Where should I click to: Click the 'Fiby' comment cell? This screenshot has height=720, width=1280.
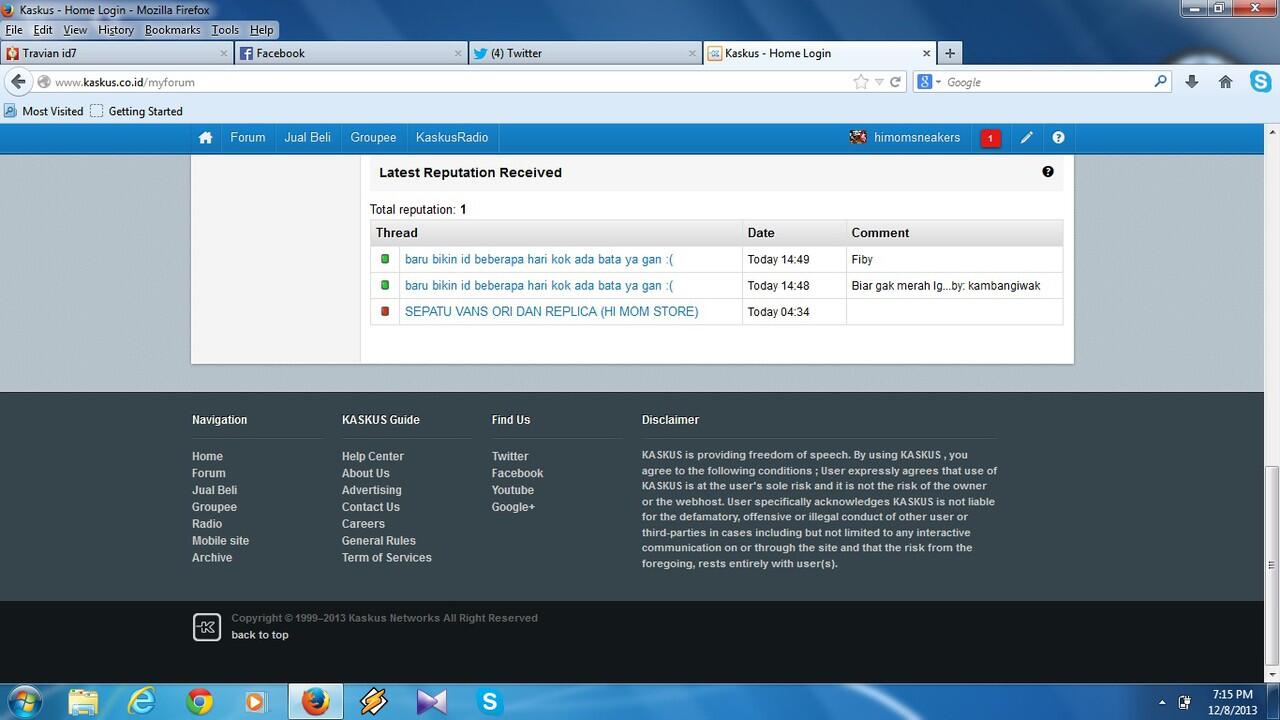click(x=954, y=259)
